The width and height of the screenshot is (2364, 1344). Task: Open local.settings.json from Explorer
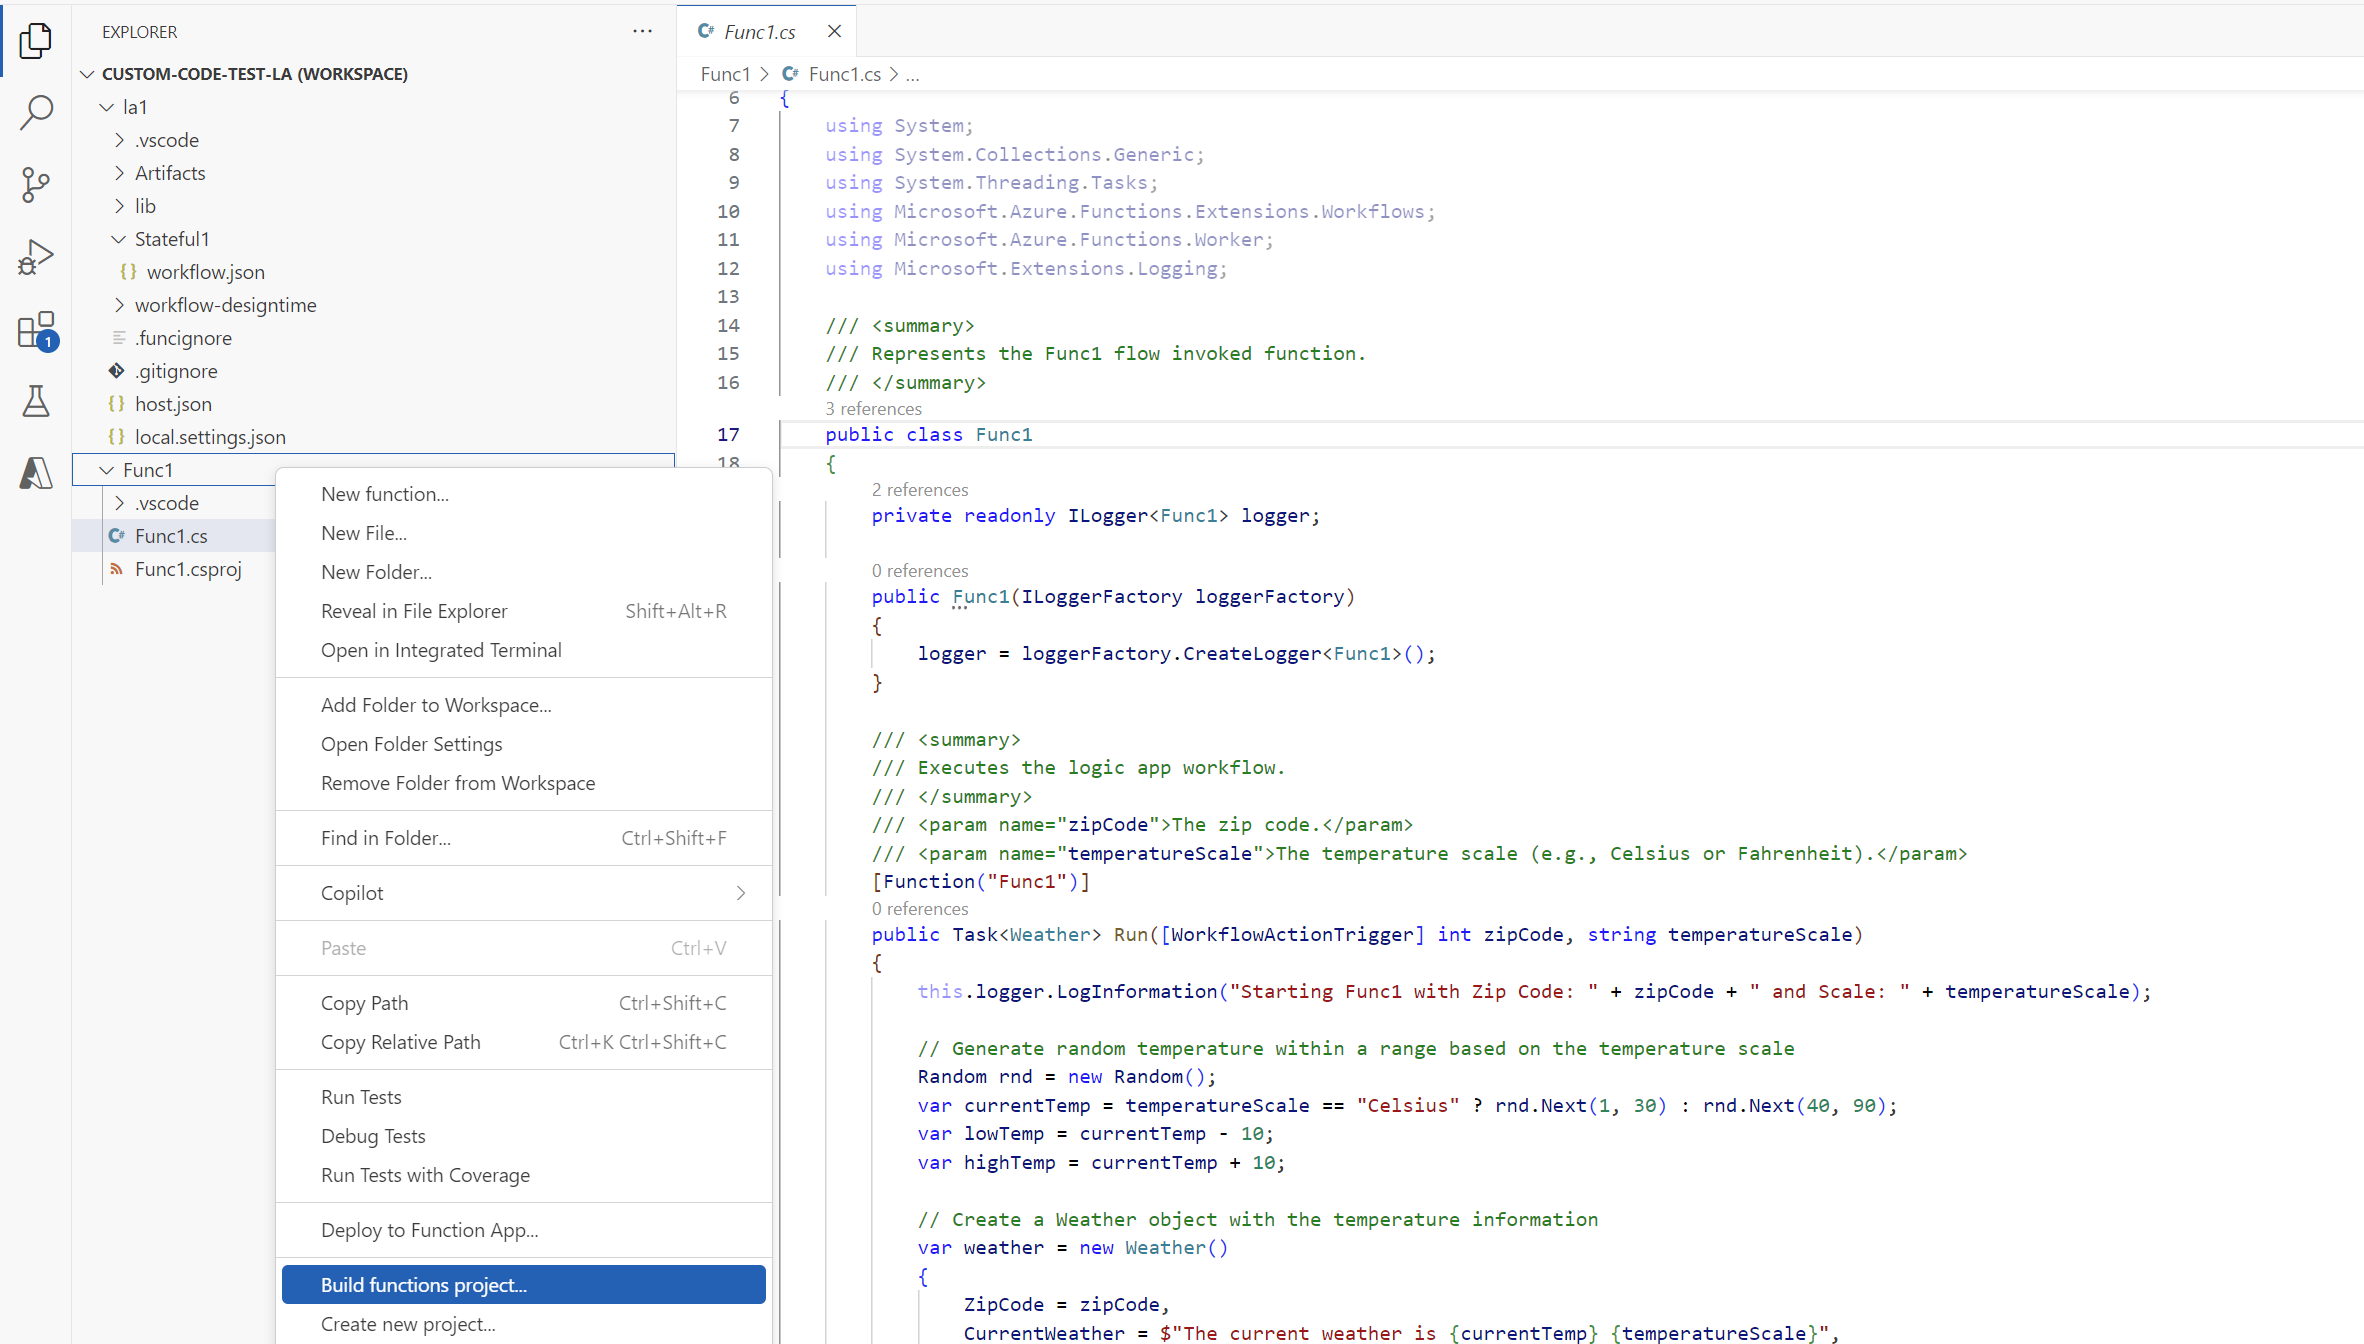click(210, 437)
